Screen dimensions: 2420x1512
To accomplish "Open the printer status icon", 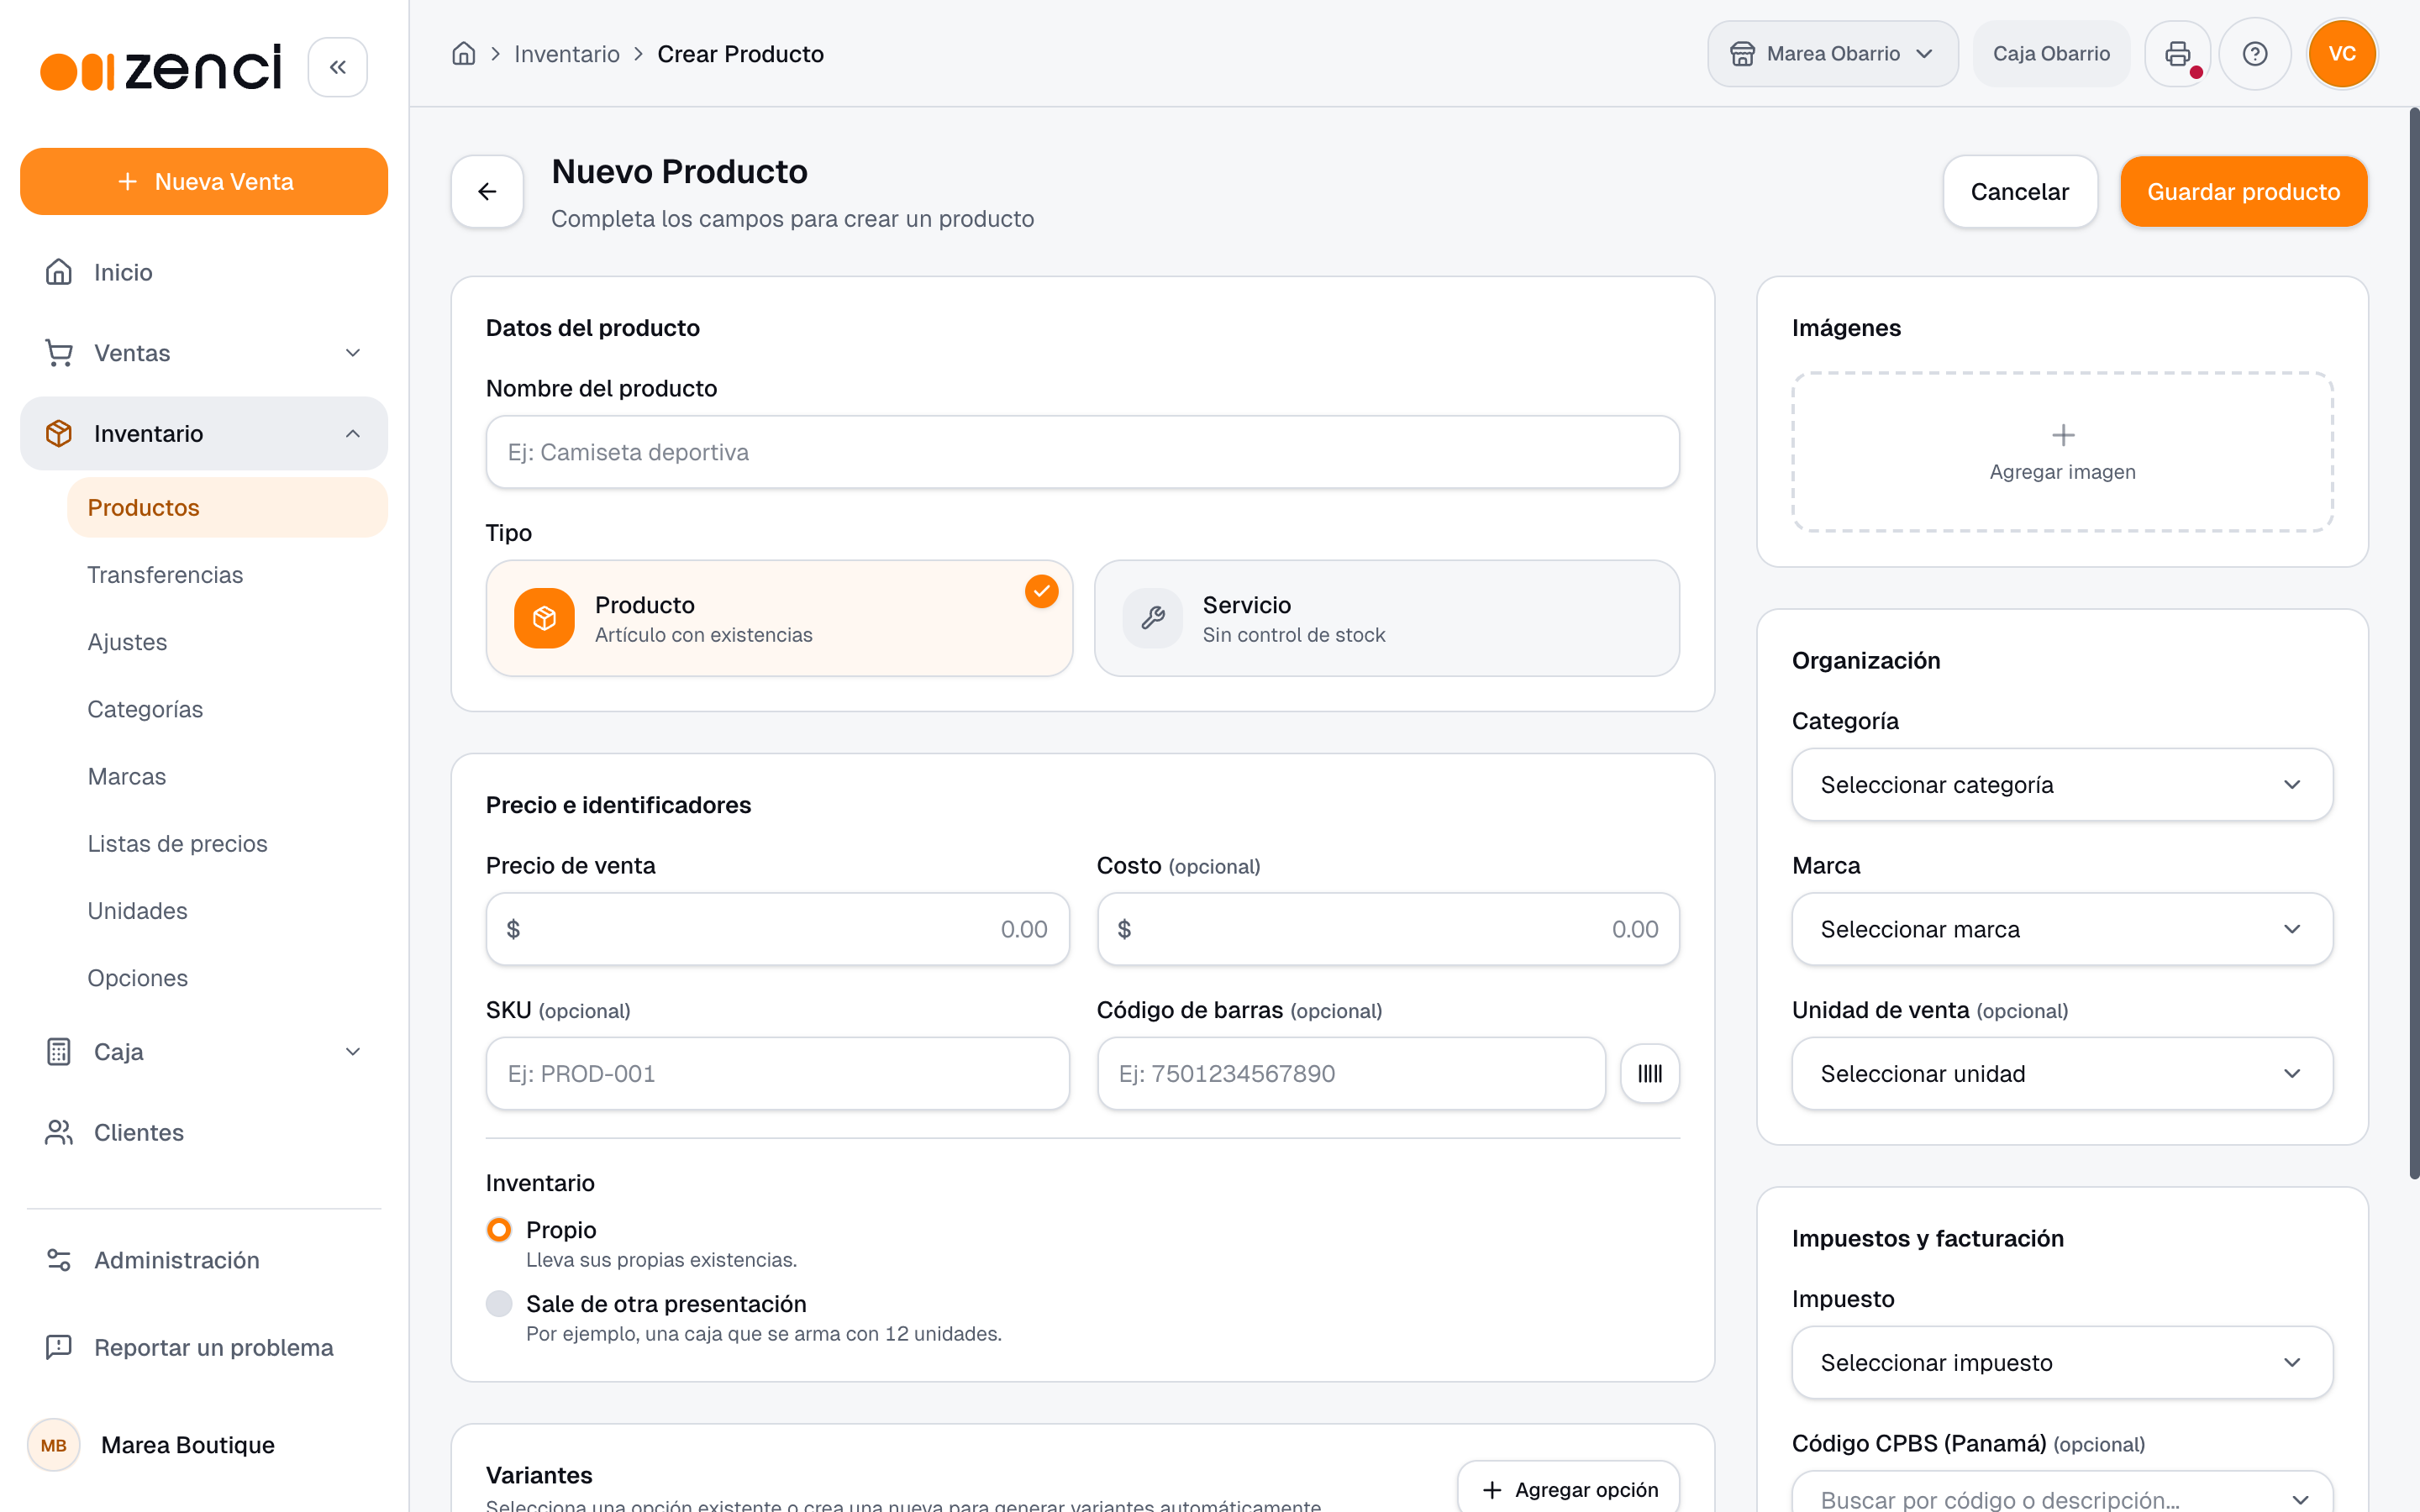I will (2178, 54).
